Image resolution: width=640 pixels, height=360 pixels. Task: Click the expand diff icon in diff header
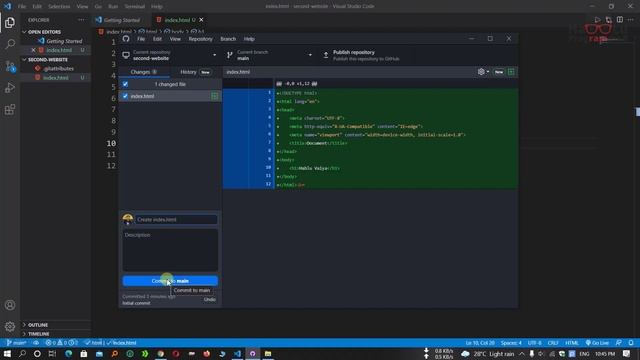tap(511, 72)
